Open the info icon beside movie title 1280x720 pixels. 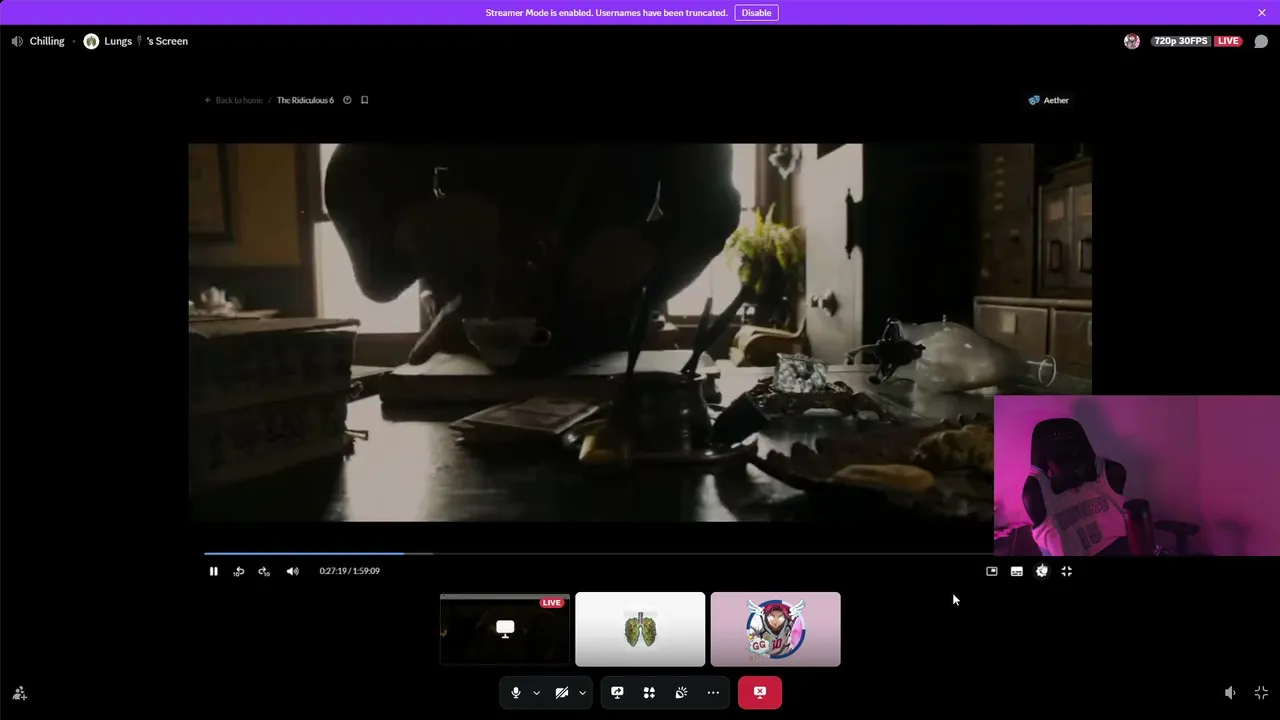pos(347,100)
